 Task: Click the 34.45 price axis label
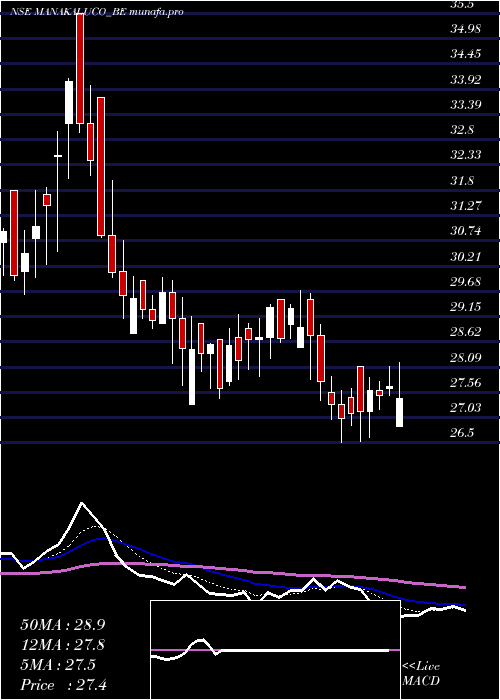point(466,54)
